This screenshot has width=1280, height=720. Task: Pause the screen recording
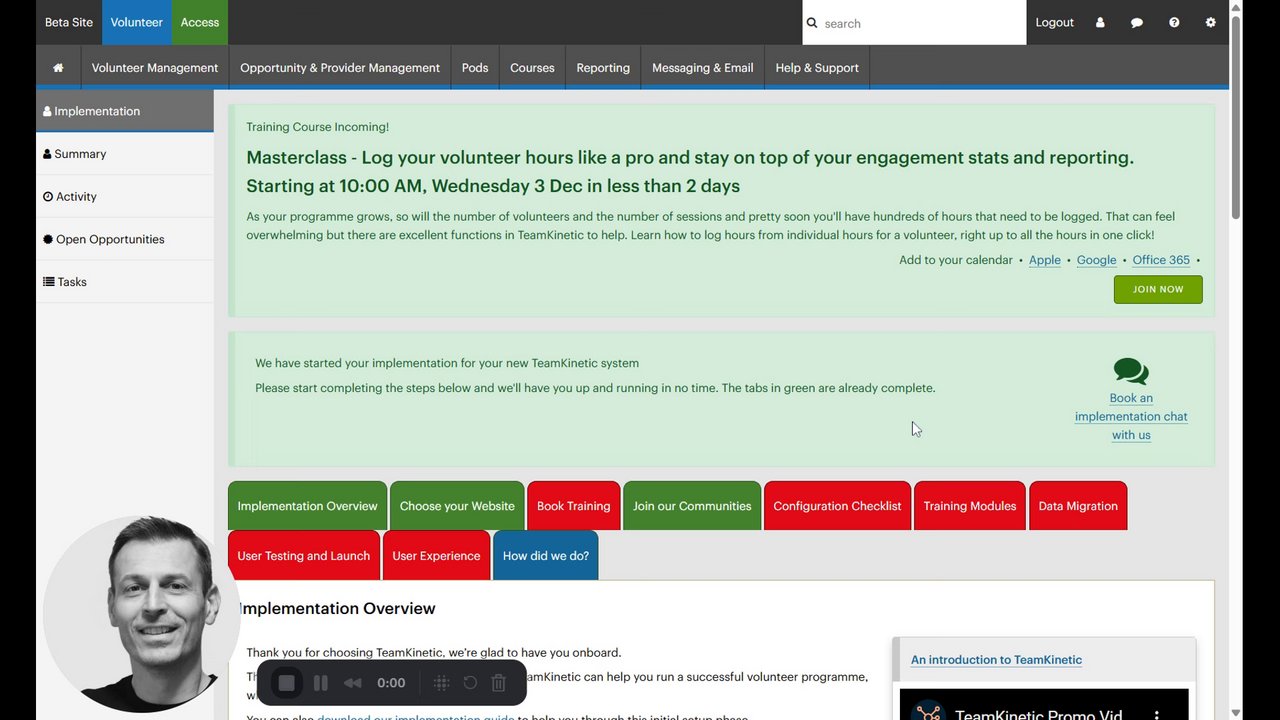321,683
